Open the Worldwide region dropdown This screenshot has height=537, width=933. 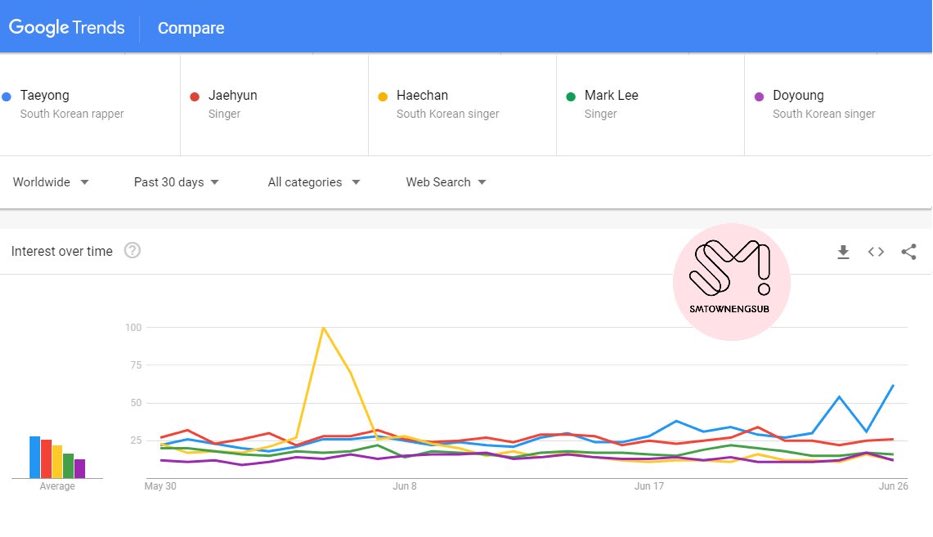51,182
